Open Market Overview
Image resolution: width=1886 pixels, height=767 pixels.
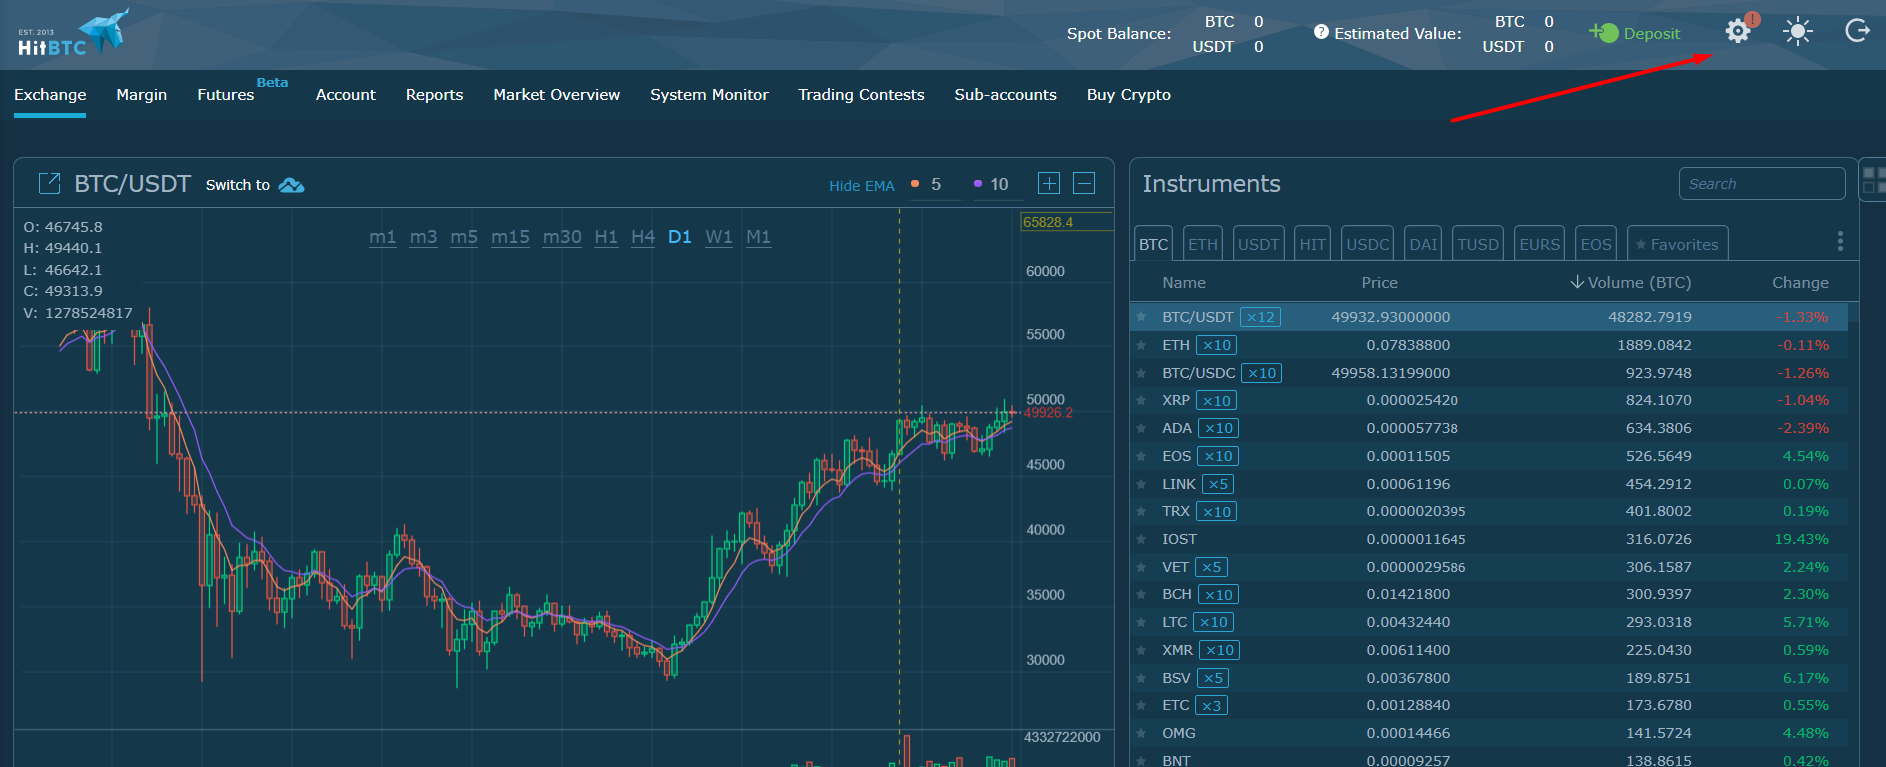[556, 94]
